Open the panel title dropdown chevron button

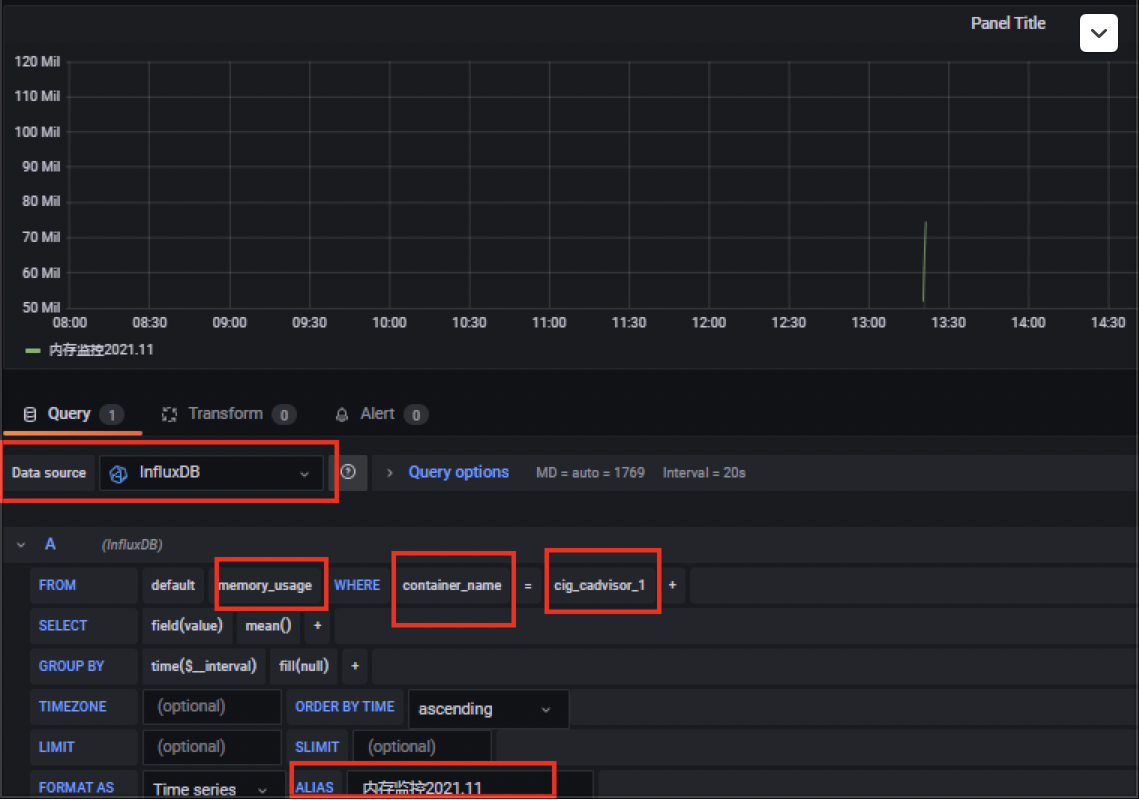pyautogui.click(x=1099, y=33)
